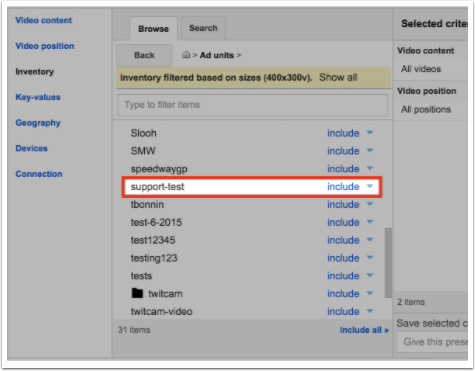Select the tests list item name

141,276
